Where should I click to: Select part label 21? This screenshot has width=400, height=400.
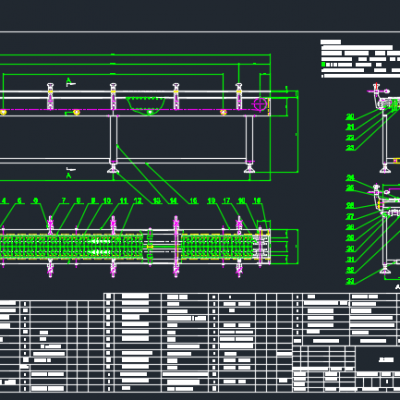pos(350,127)
